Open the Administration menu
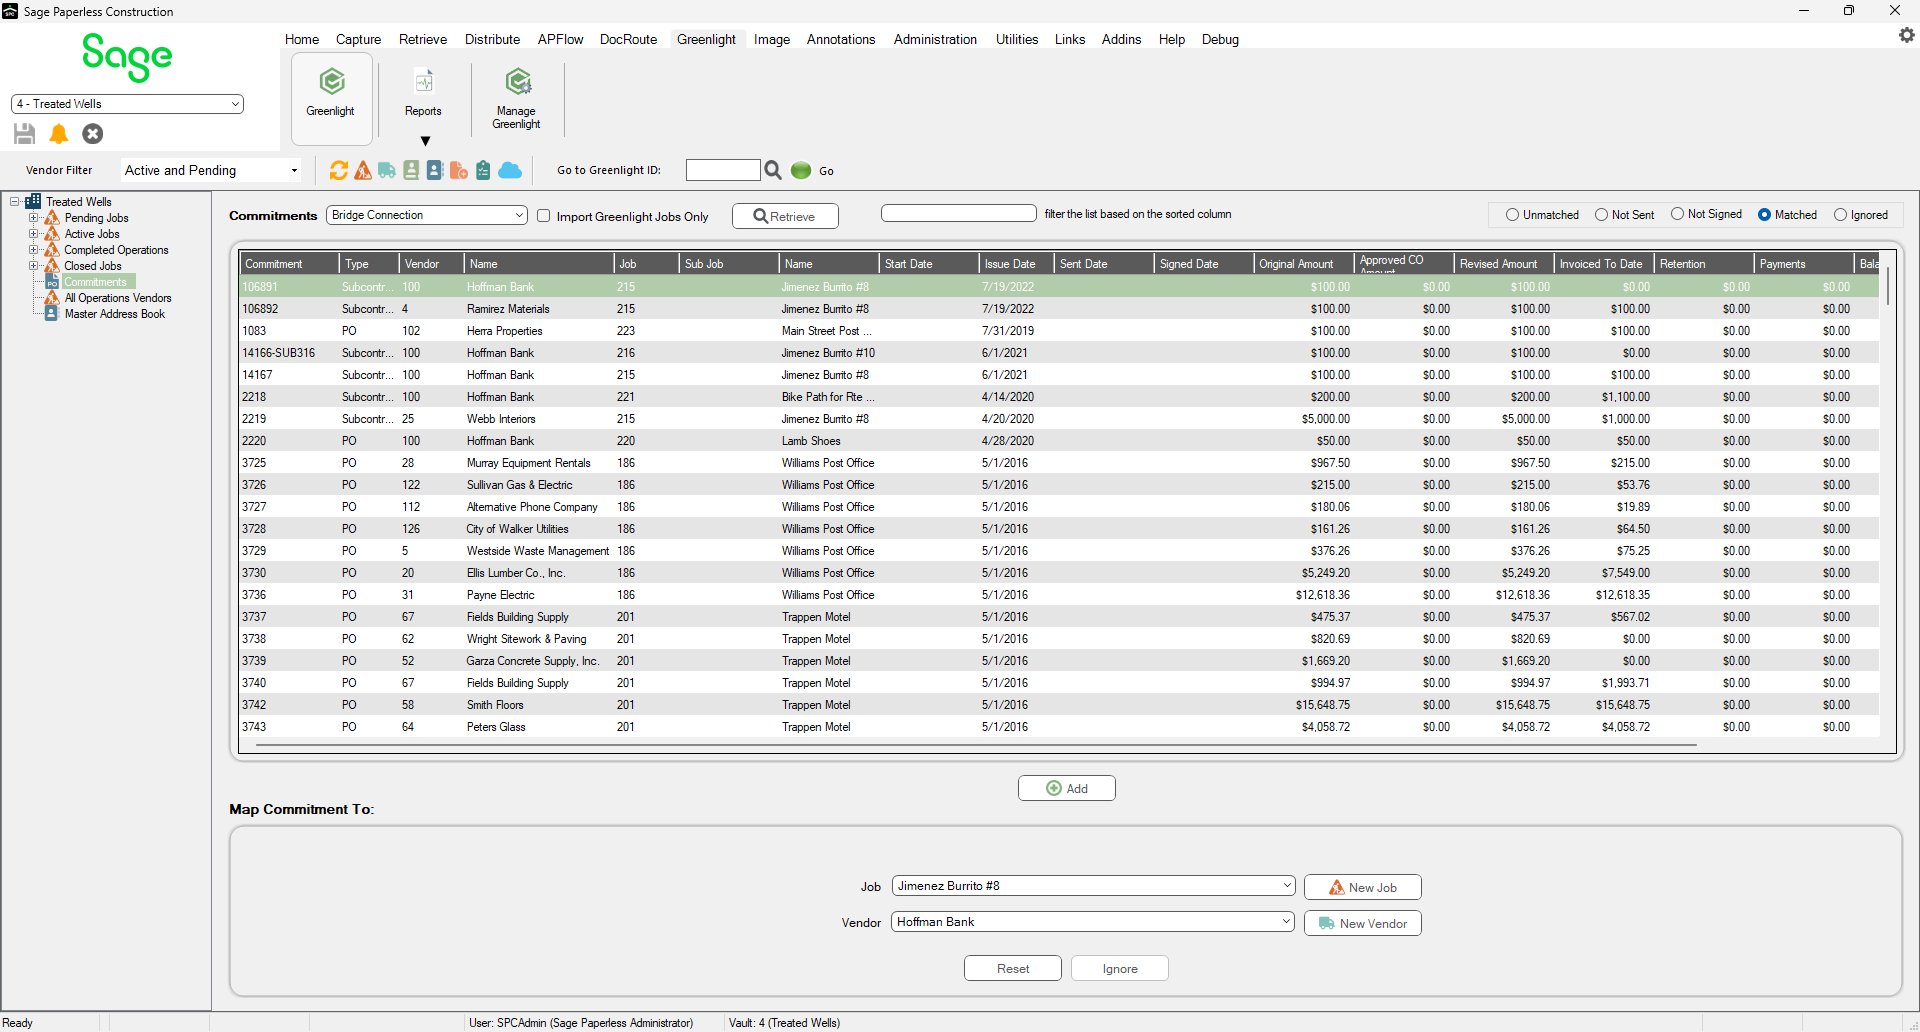Screen dimensions: 1920x1032 [935, 39]
